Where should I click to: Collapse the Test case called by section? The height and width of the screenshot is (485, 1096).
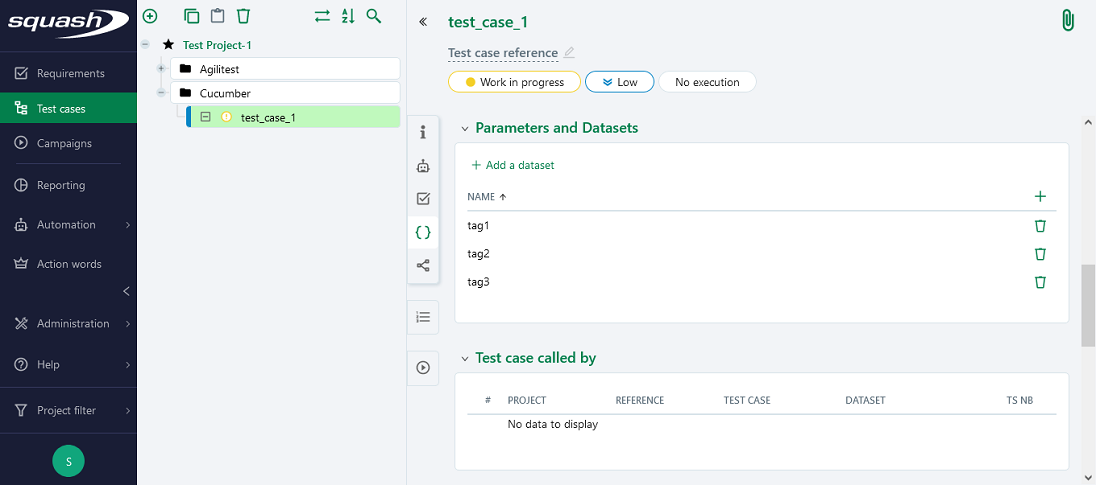[x=465, y=359]
